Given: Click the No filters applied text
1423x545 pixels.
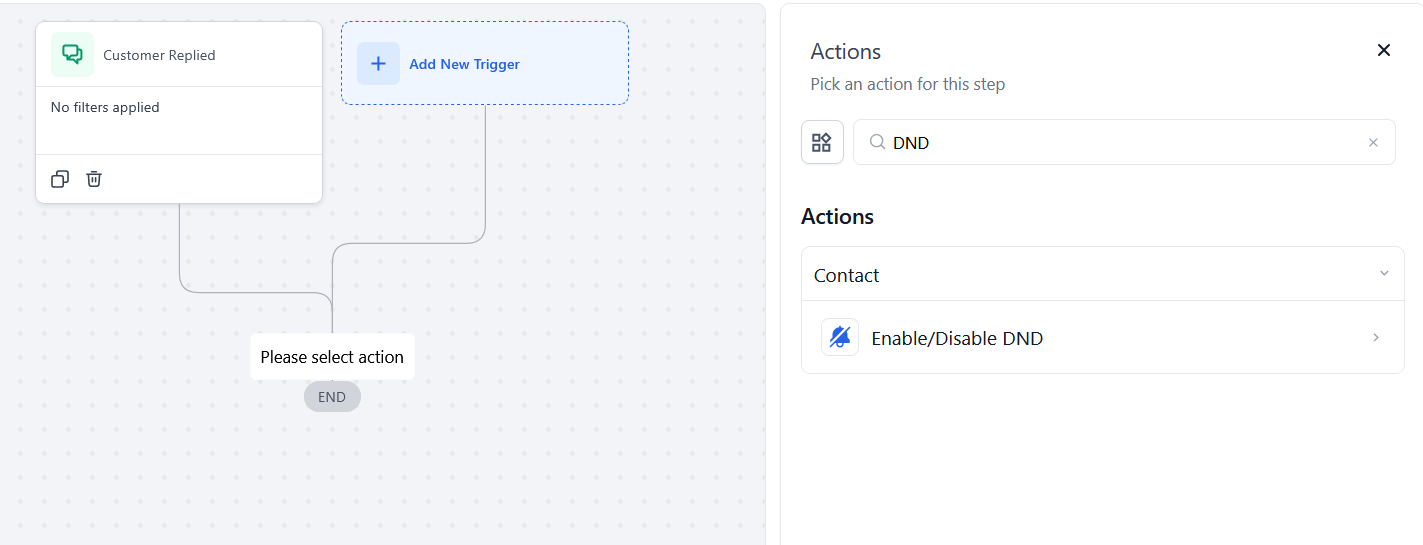Looking at the screenshot, I should tap(105, 107).
